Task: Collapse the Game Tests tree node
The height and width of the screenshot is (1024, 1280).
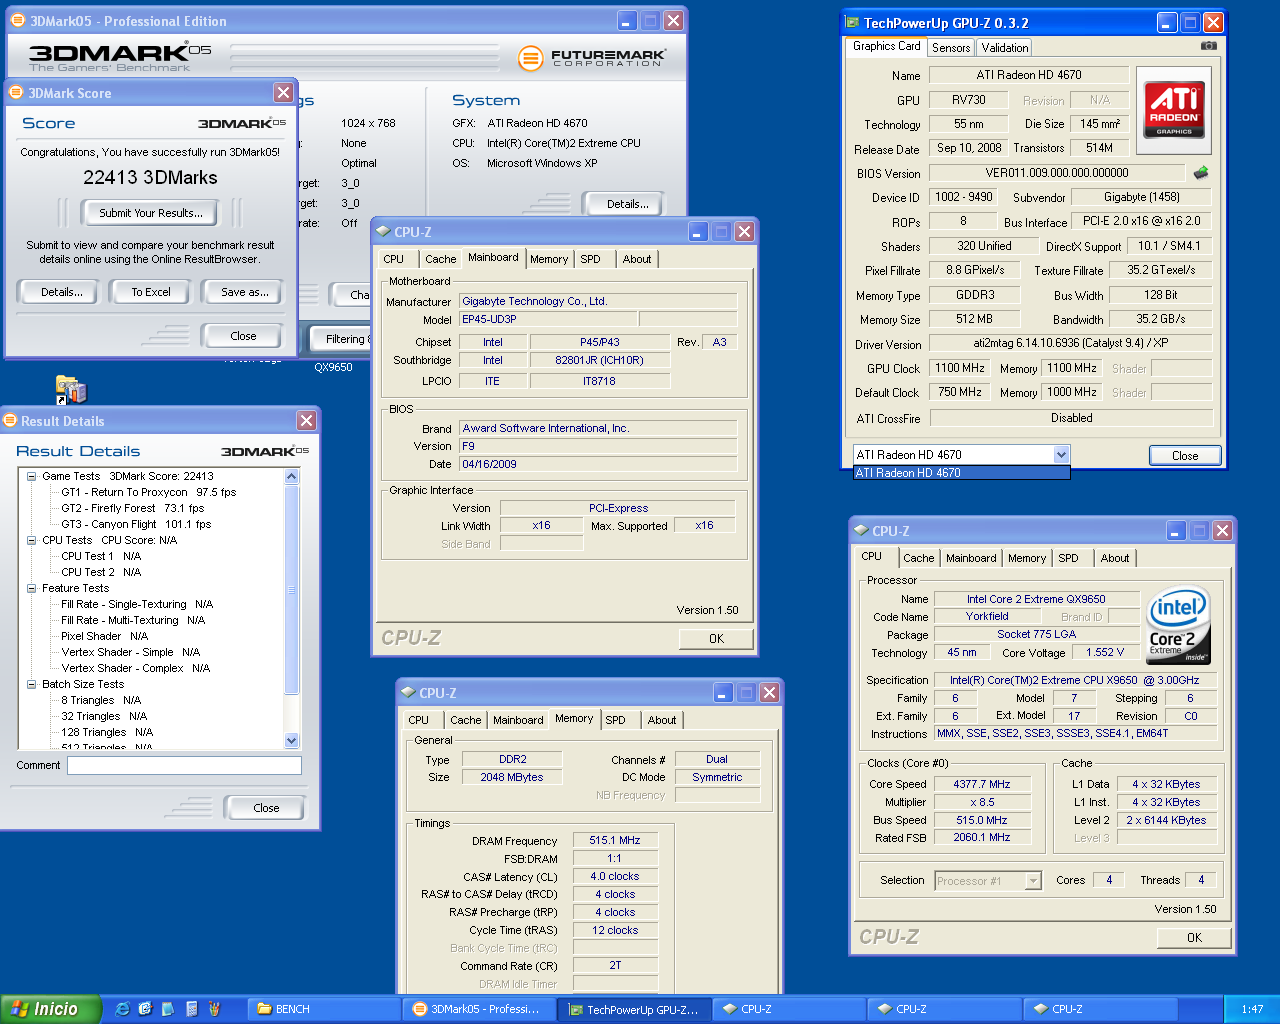Action: pyautogui.click(x=32, y=476)
